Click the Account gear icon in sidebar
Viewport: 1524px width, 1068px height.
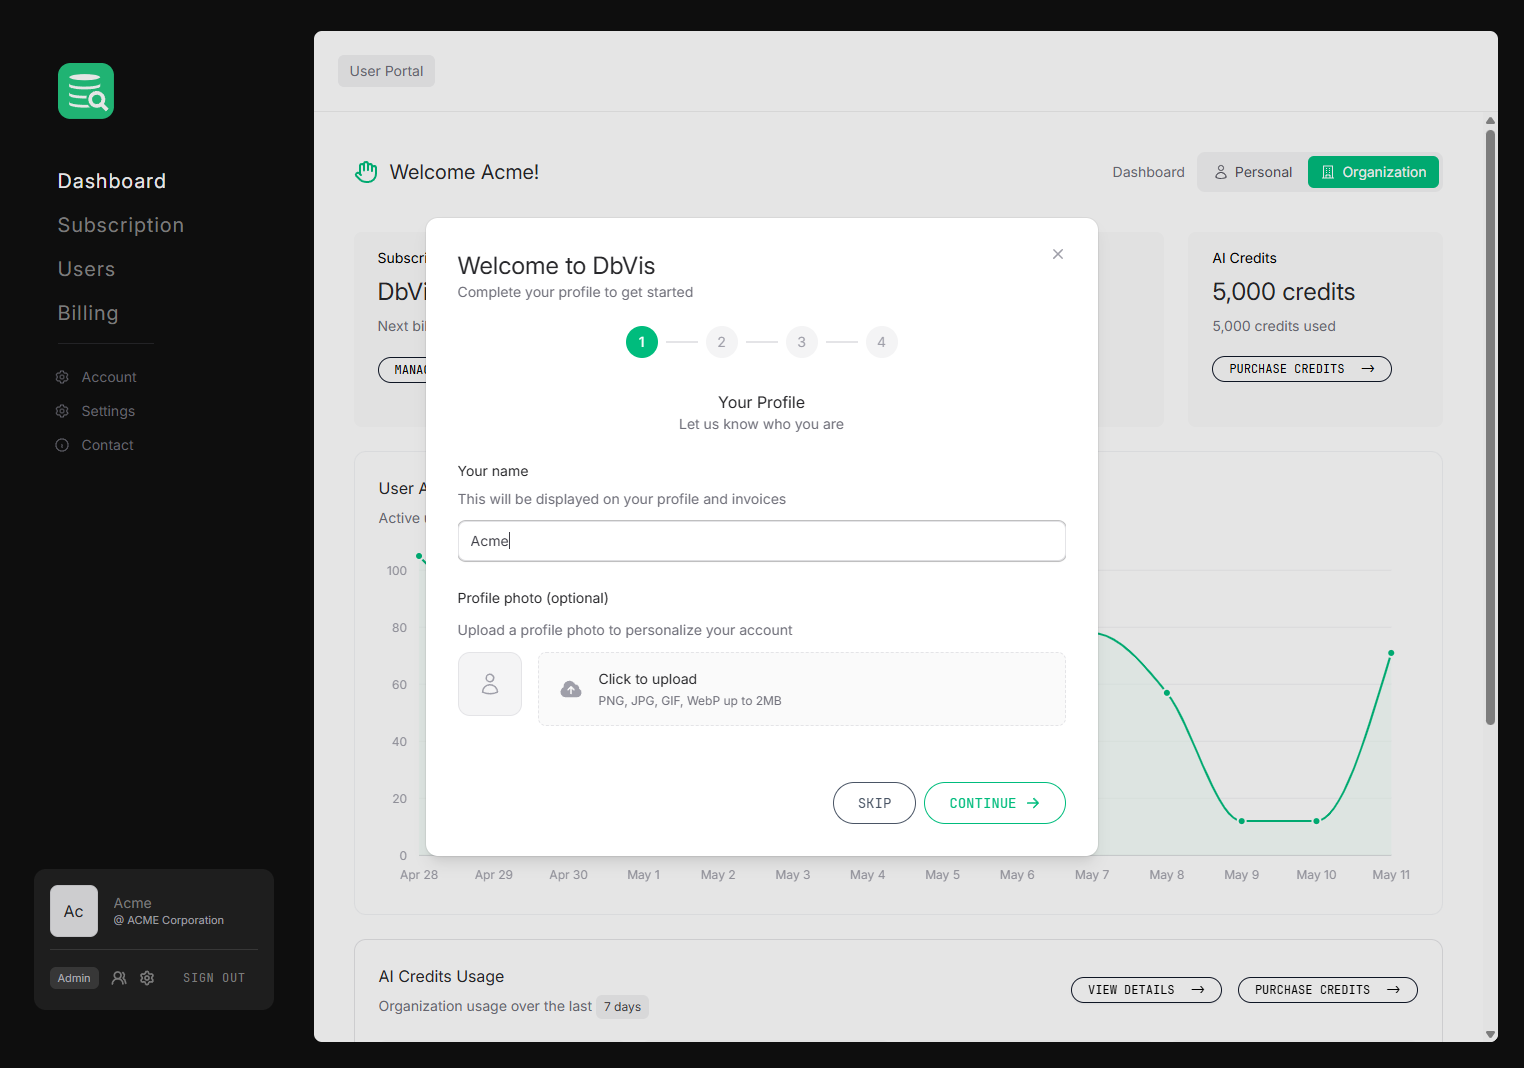pyautogui.click(x=62, y=377)
